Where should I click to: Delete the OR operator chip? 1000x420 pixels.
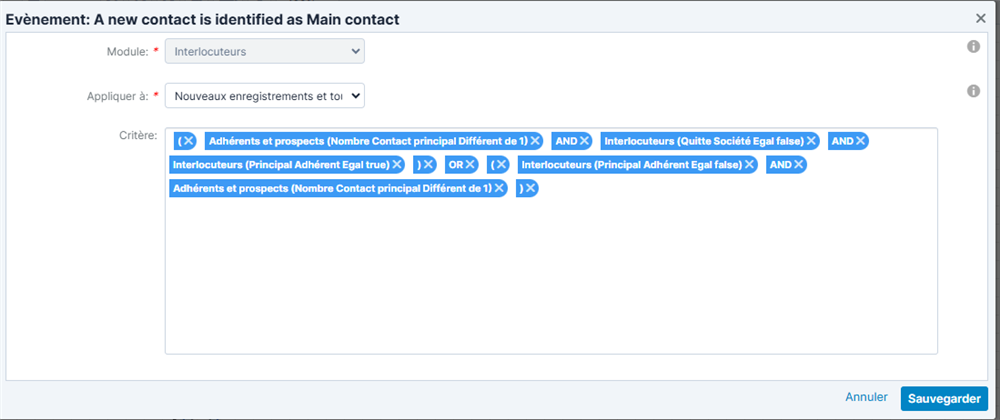pyautogui.click(x=470, y=164)
